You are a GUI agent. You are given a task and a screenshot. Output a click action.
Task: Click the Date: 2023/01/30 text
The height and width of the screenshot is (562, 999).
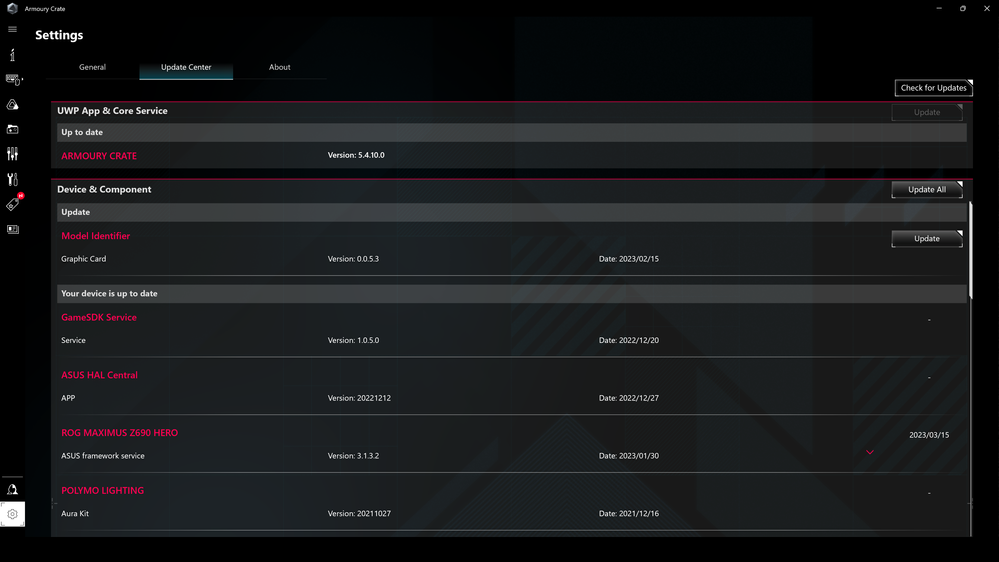629,456
